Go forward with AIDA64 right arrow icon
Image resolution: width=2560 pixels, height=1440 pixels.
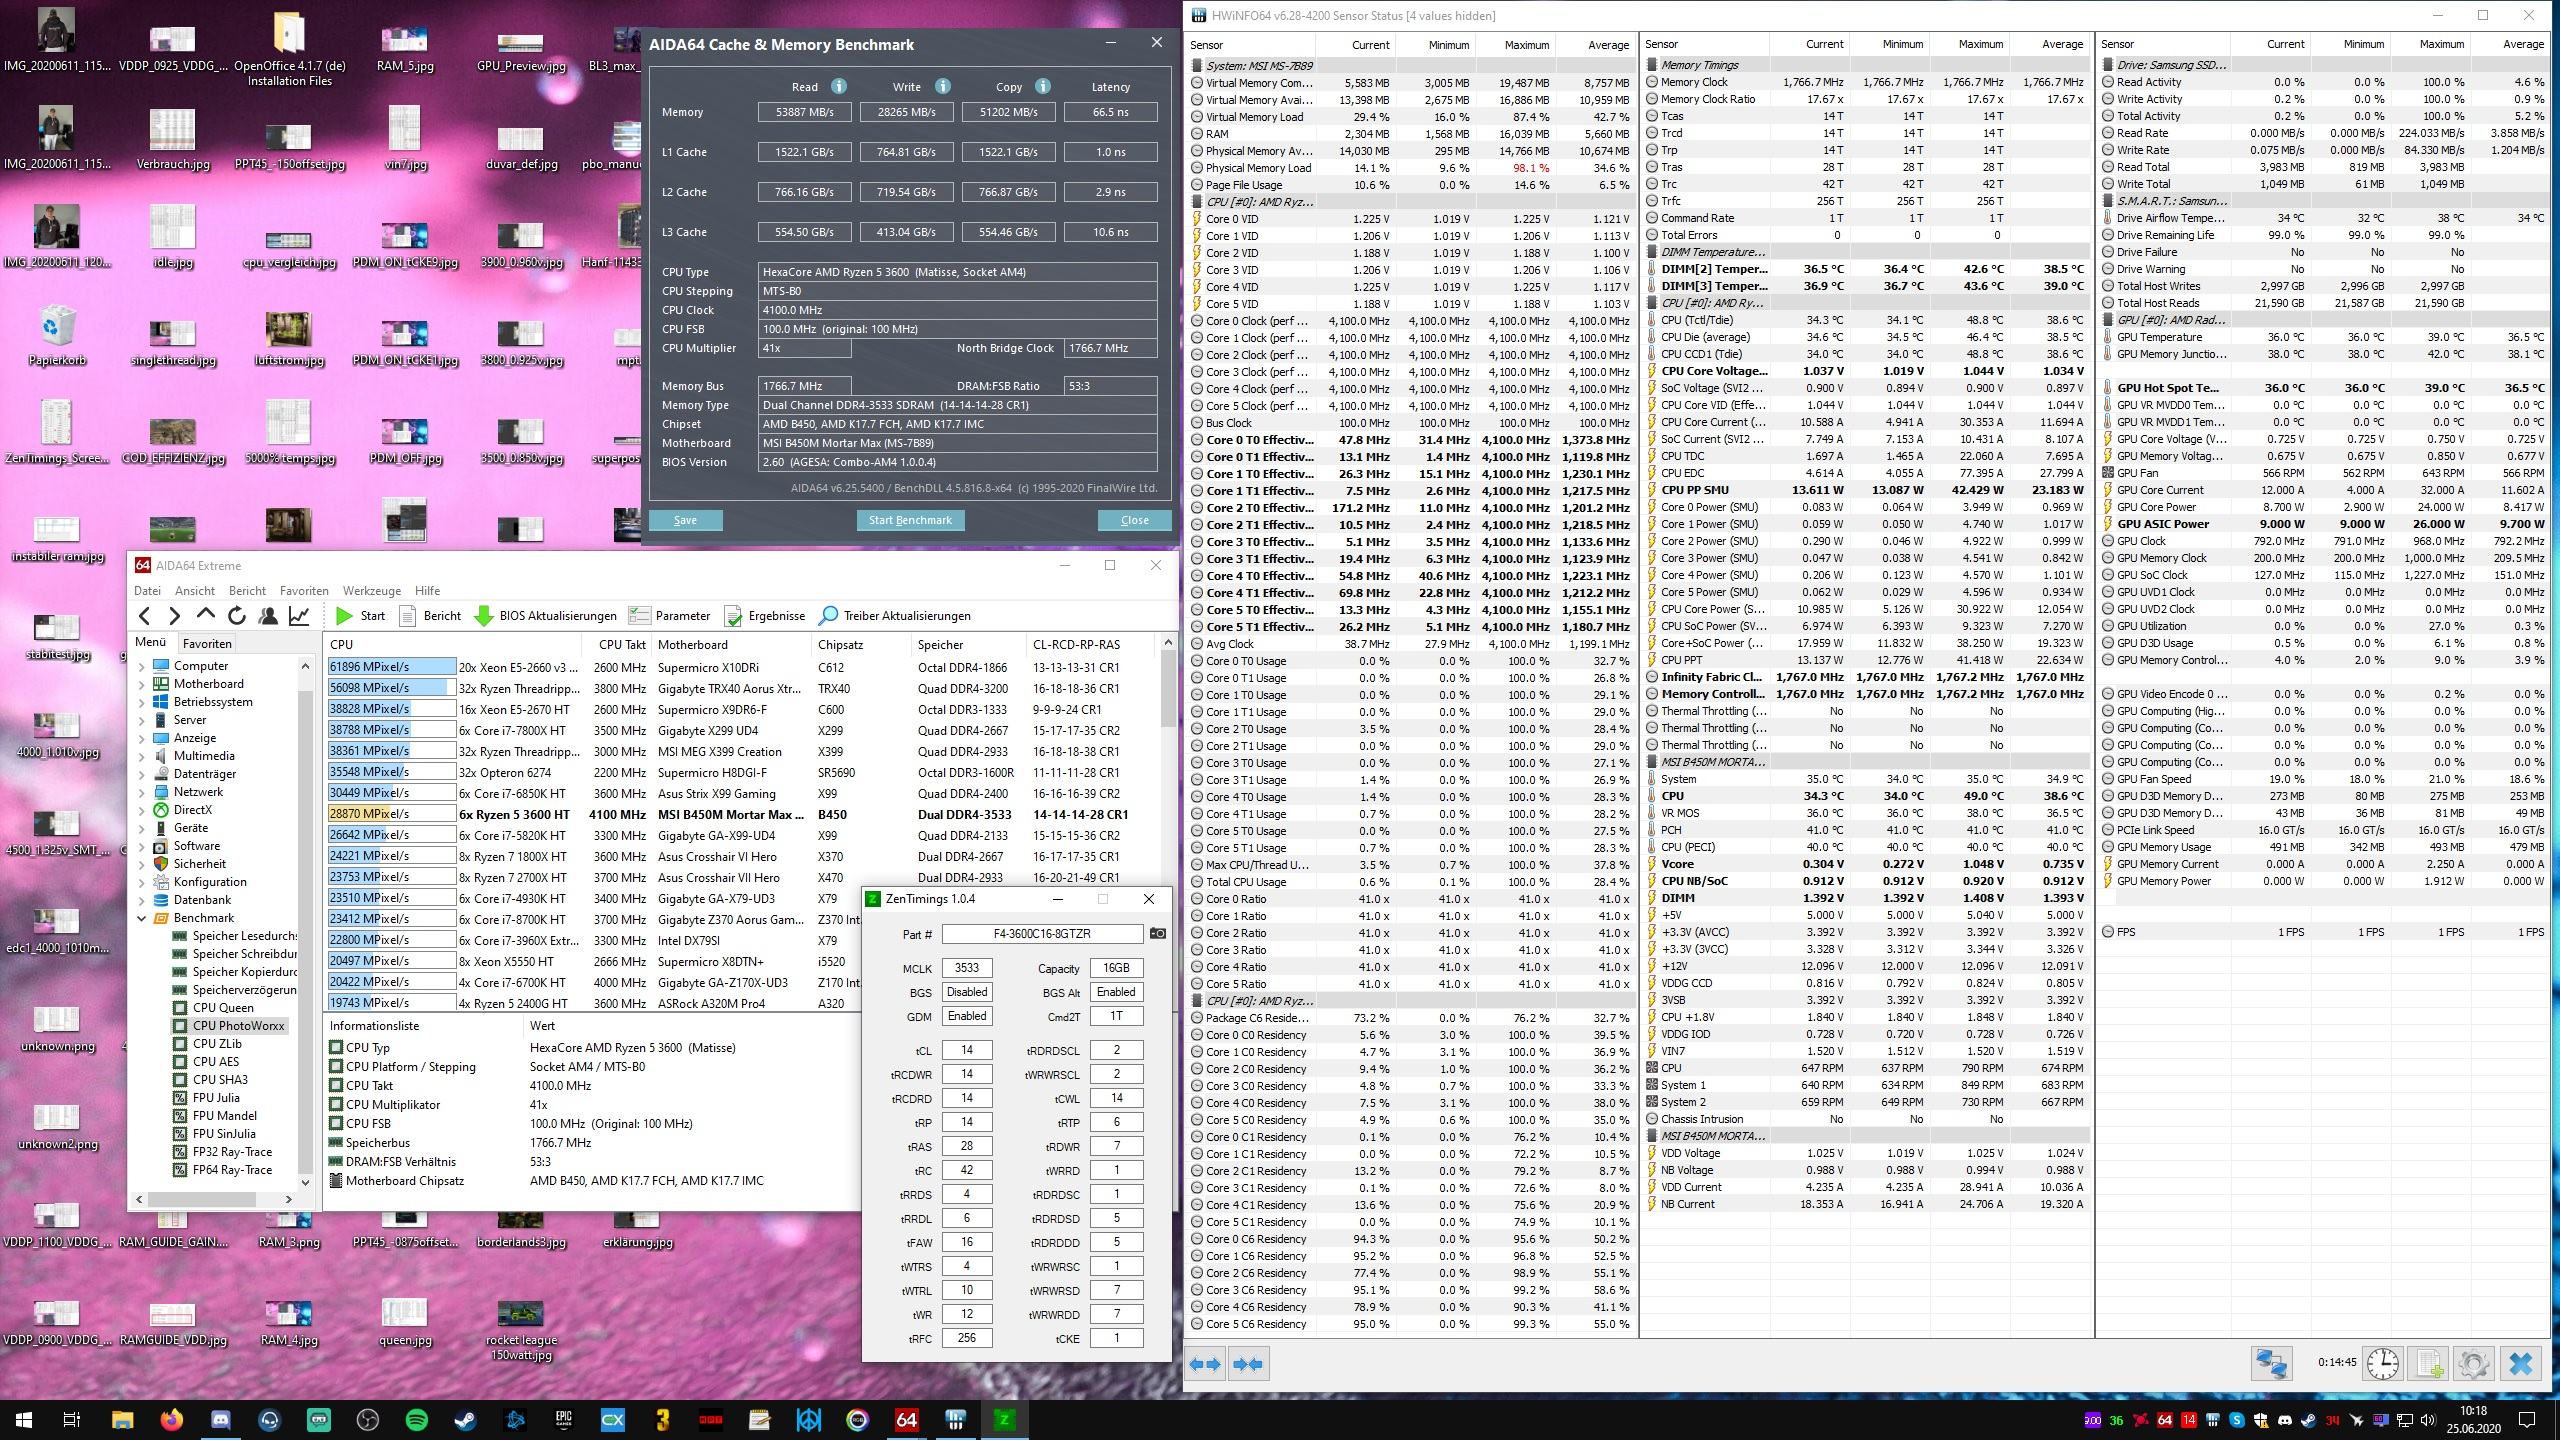[174, 616]
